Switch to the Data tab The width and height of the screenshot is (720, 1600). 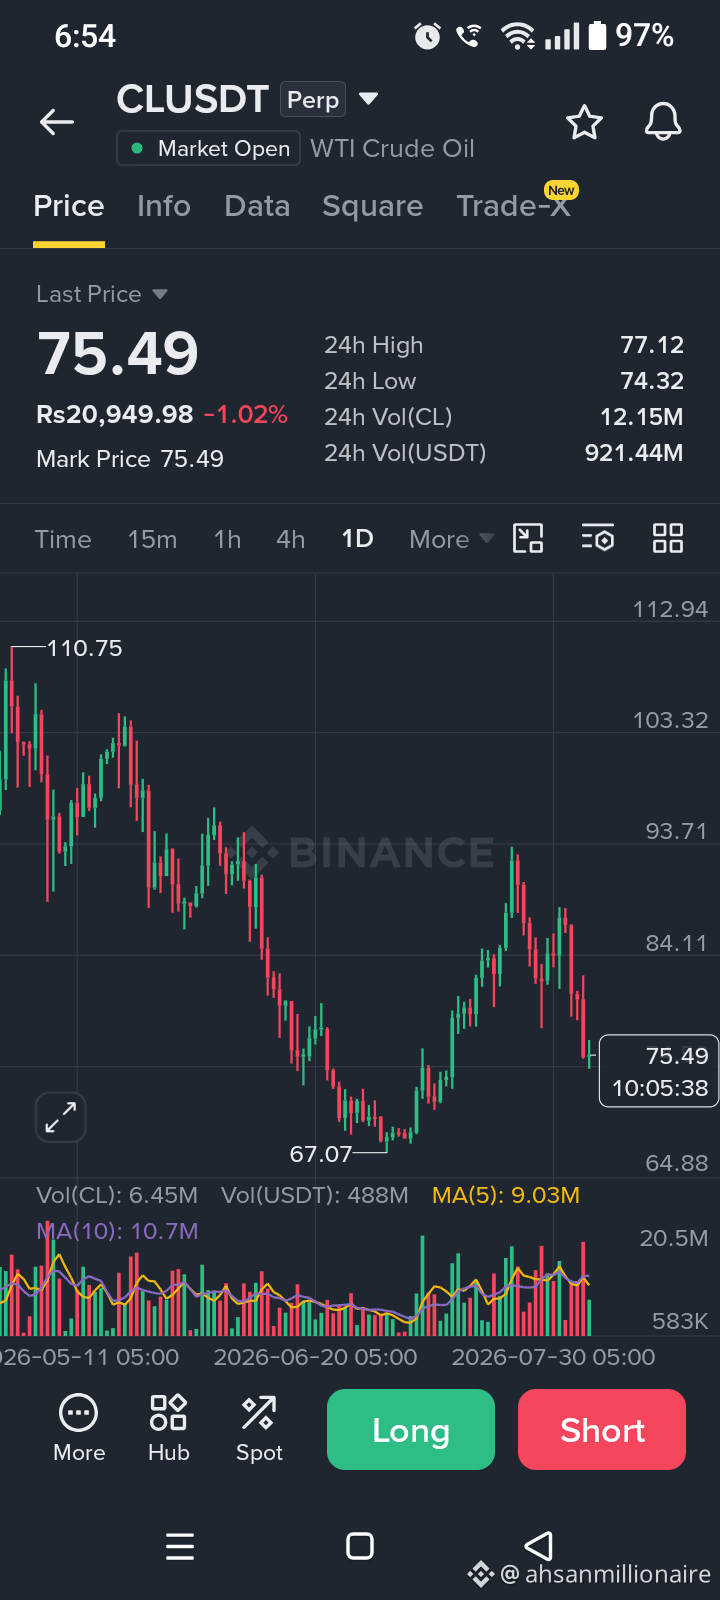(257, 206)
